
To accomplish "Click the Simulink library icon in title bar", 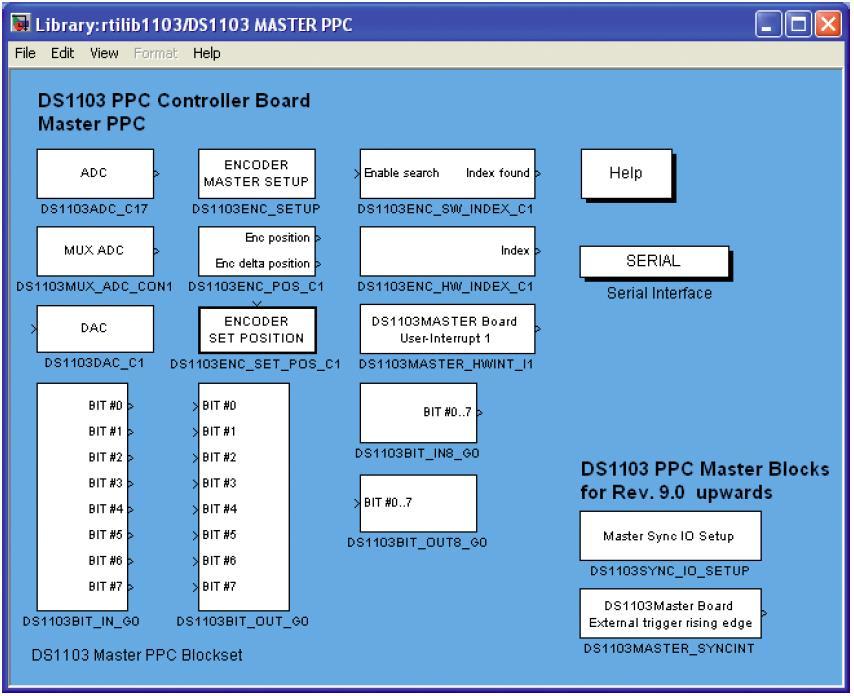I will click(x=21, y=24).
